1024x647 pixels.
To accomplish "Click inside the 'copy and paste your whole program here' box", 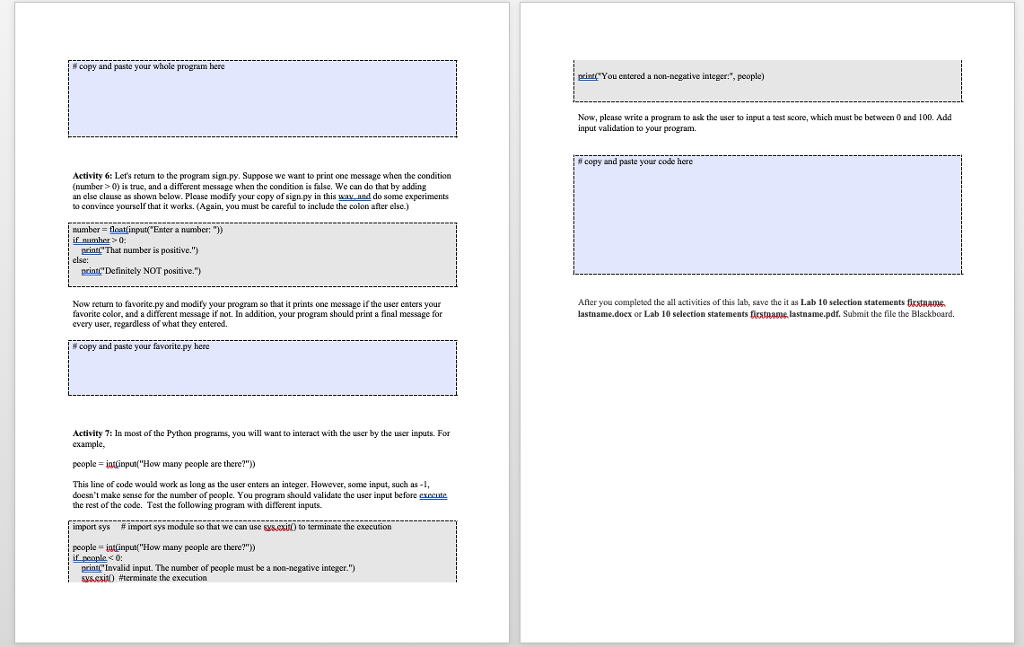I will [x=263, y=99].
